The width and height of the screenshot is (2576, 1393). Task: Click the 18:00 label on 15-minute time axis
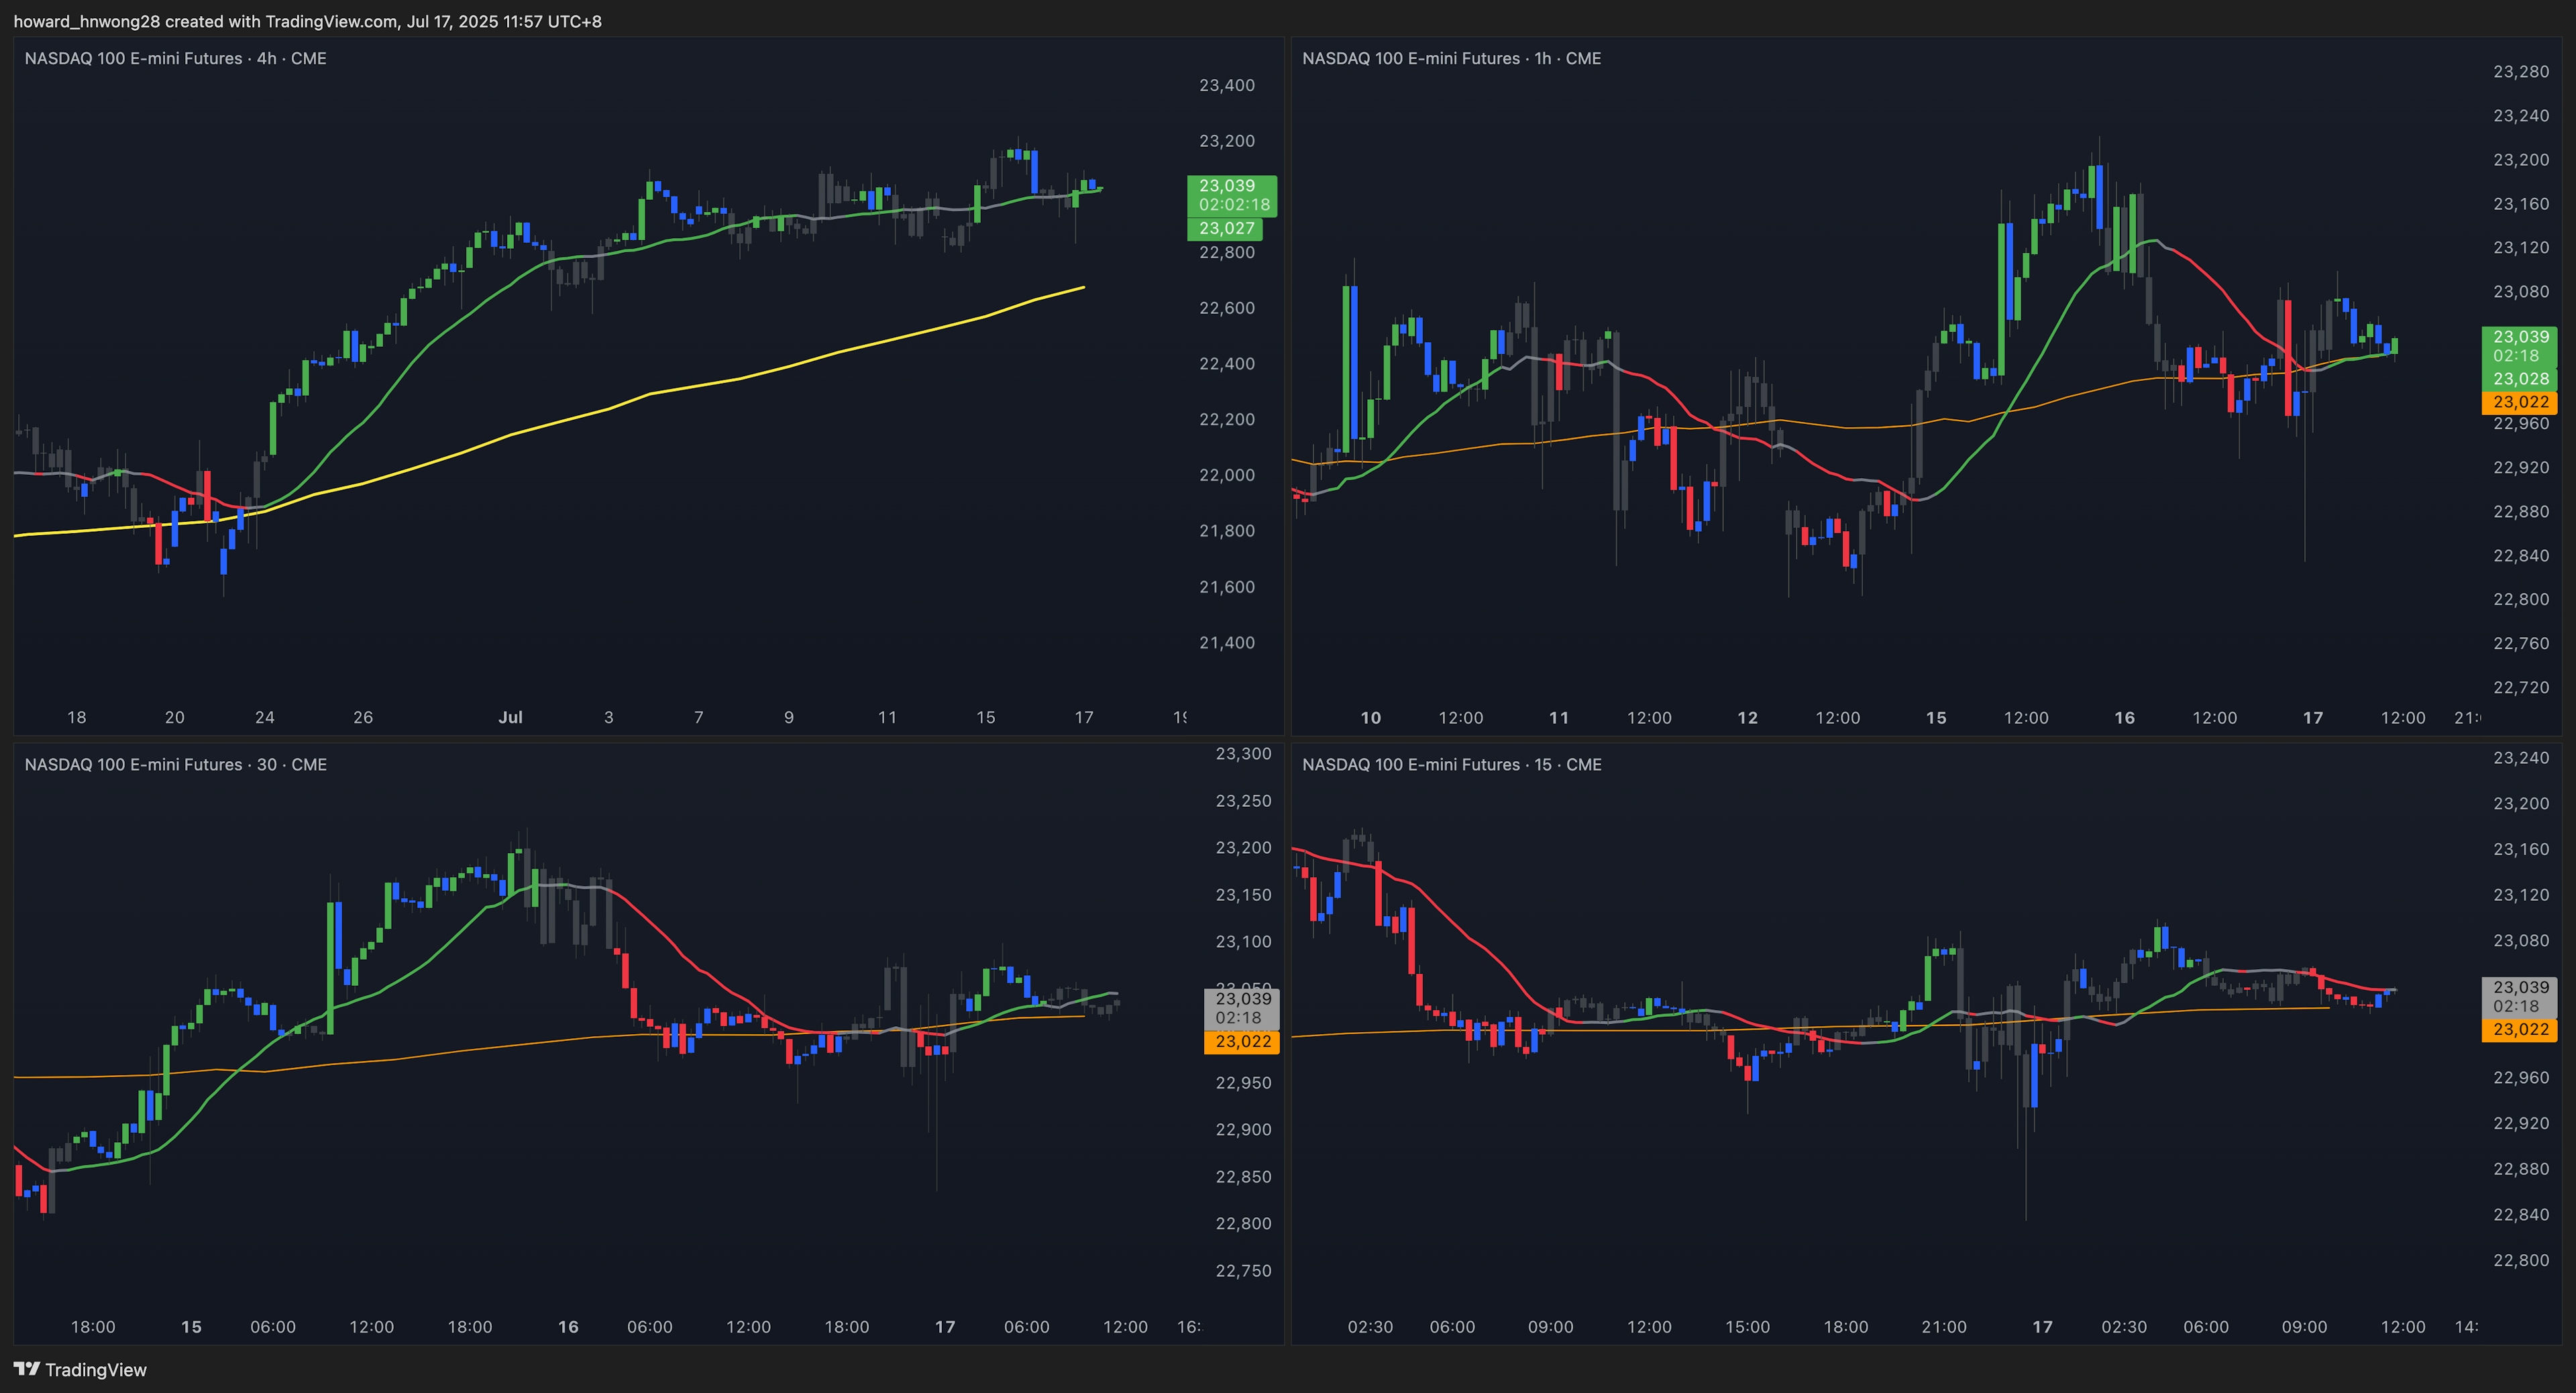1846,1327
